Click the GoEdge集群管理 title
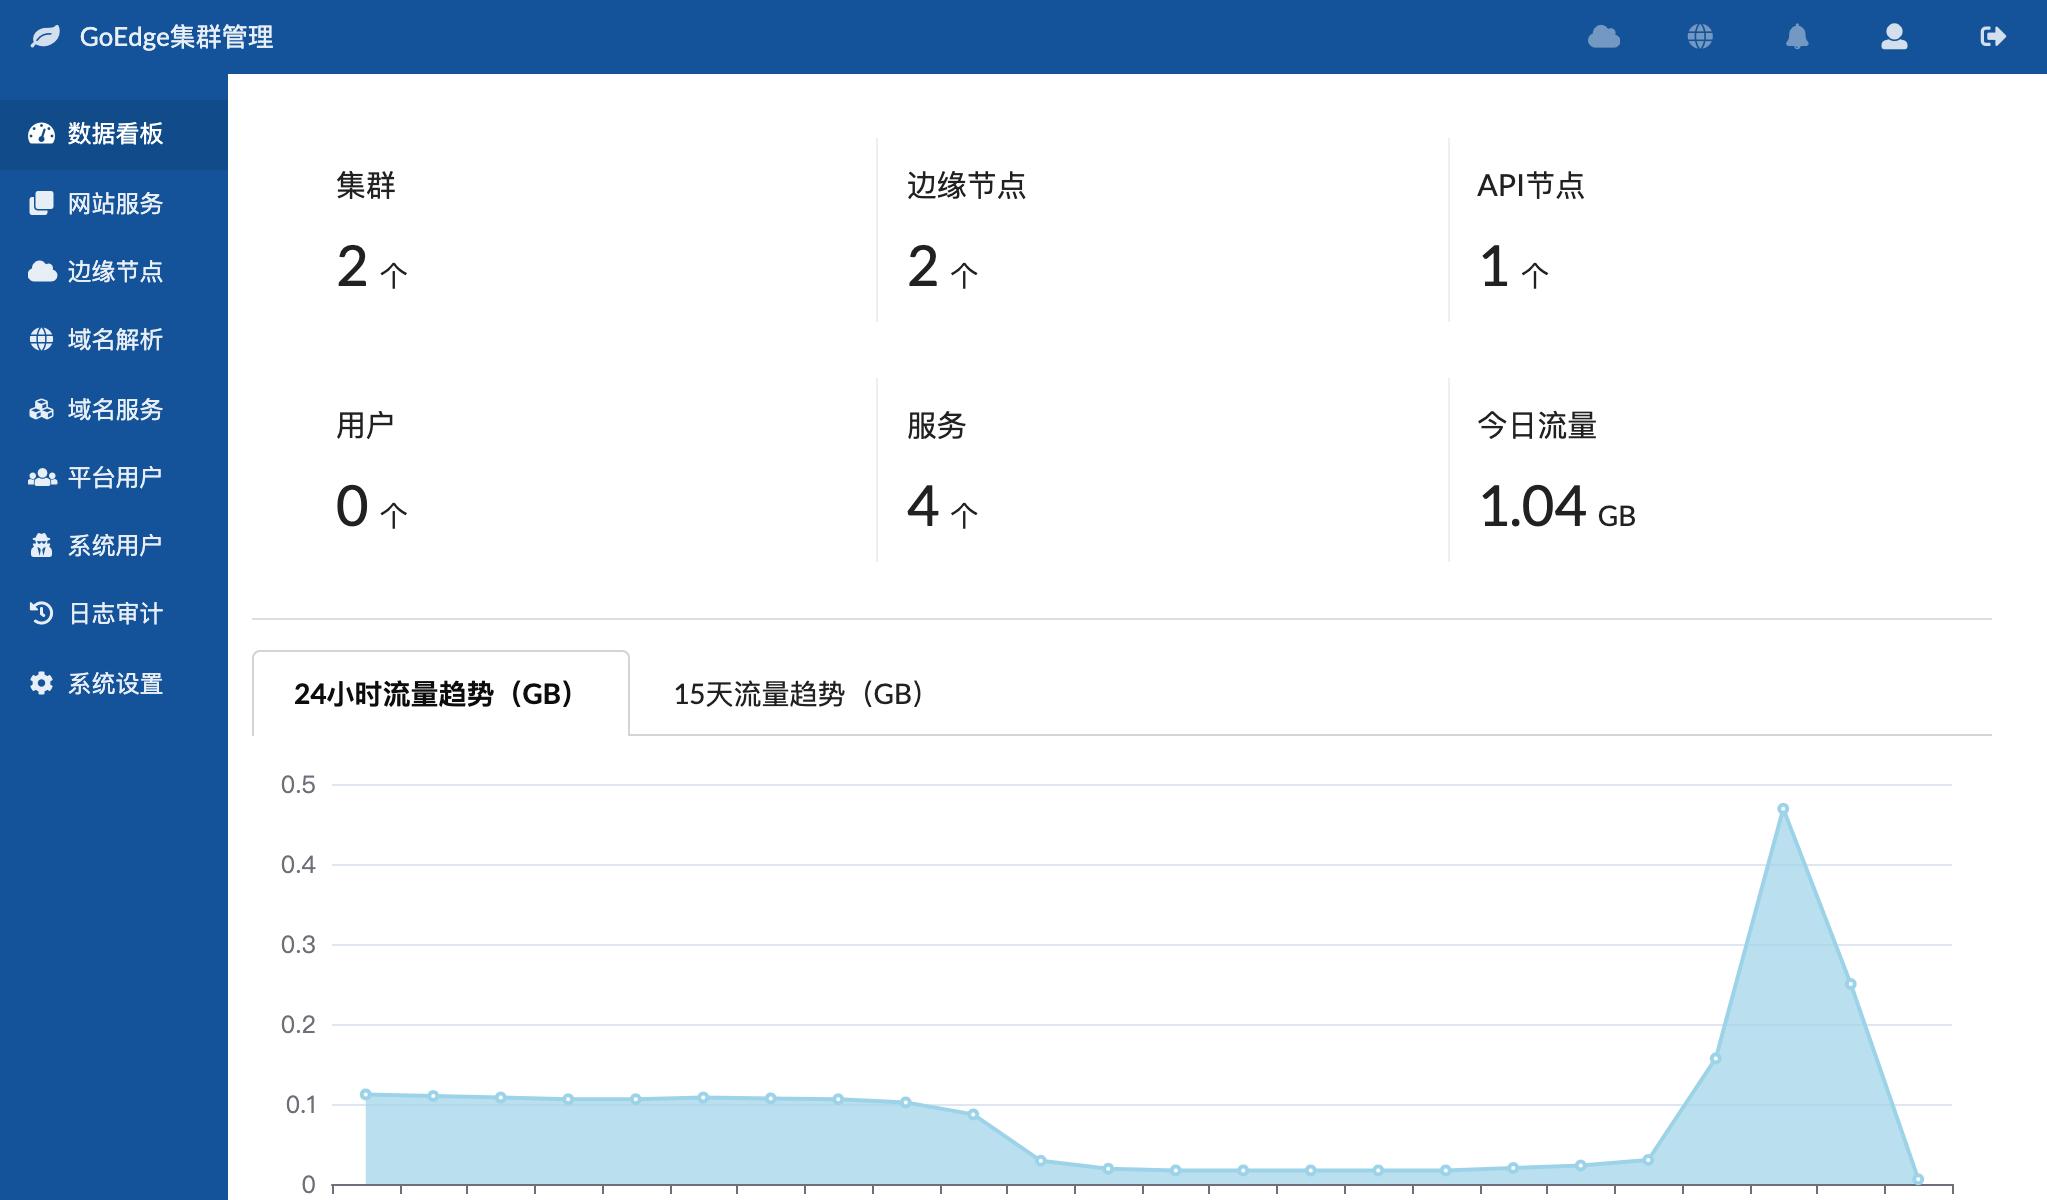This screenshot has width=2047, height=1200. [x=177, y=37]
